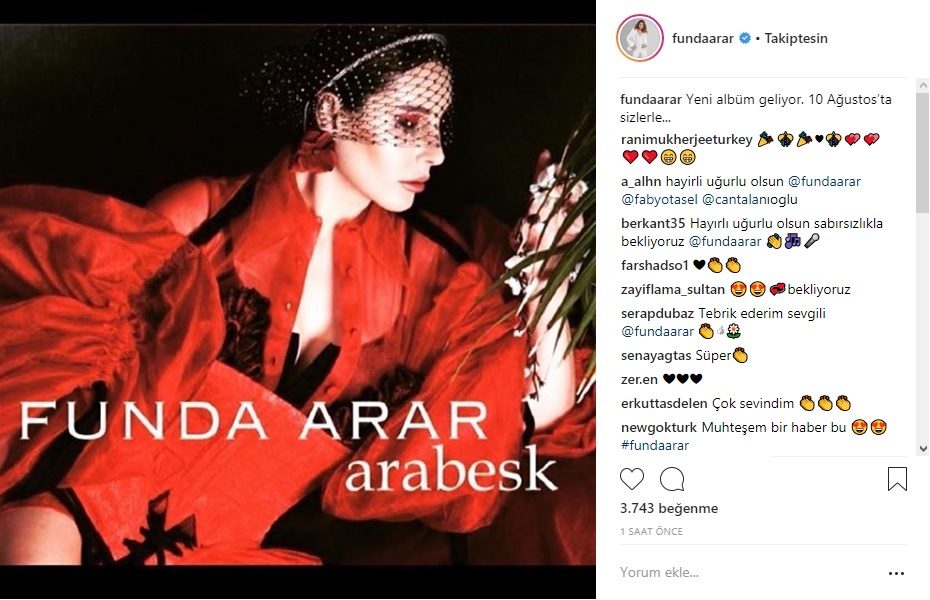Image resolution: width=930 pixels, height=600 pixels.
Task: Focus the Yorum ekle comment field
Action: pos(749,573)
